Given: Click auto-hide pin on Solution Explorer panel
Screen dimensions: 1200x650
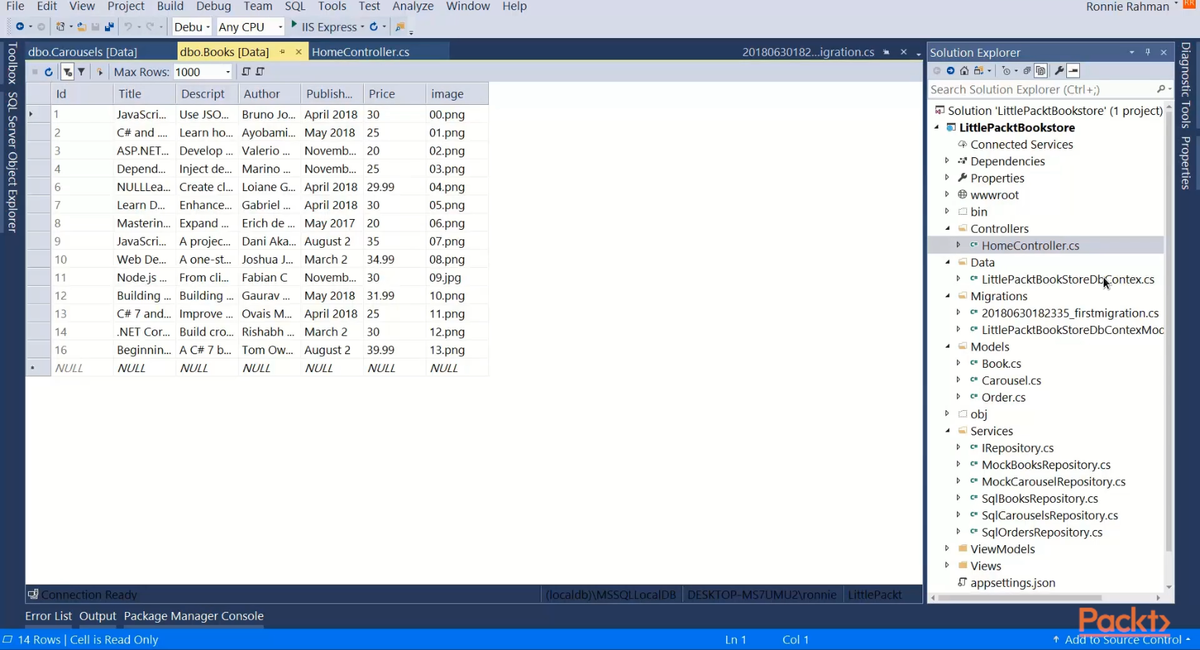Looking at the screenshot, I should coord(1148,52).
